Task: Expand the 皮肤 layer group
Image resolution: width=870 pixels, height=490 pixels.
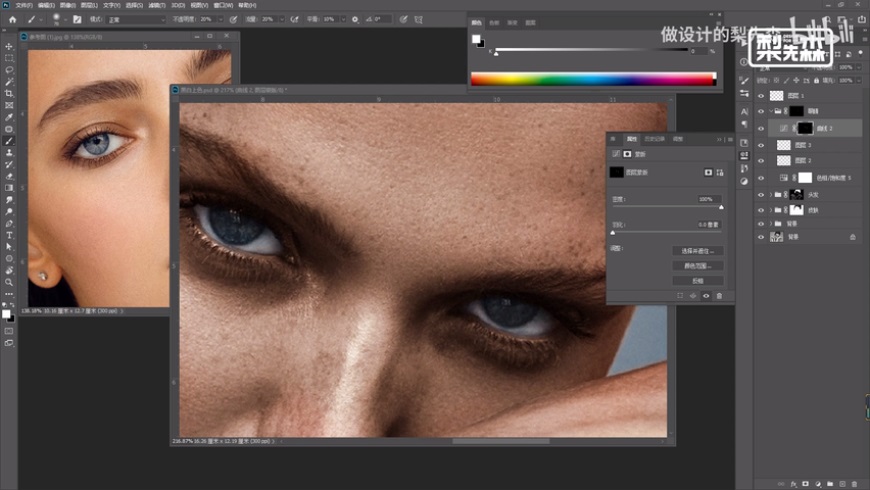Action: click(770, 210)
